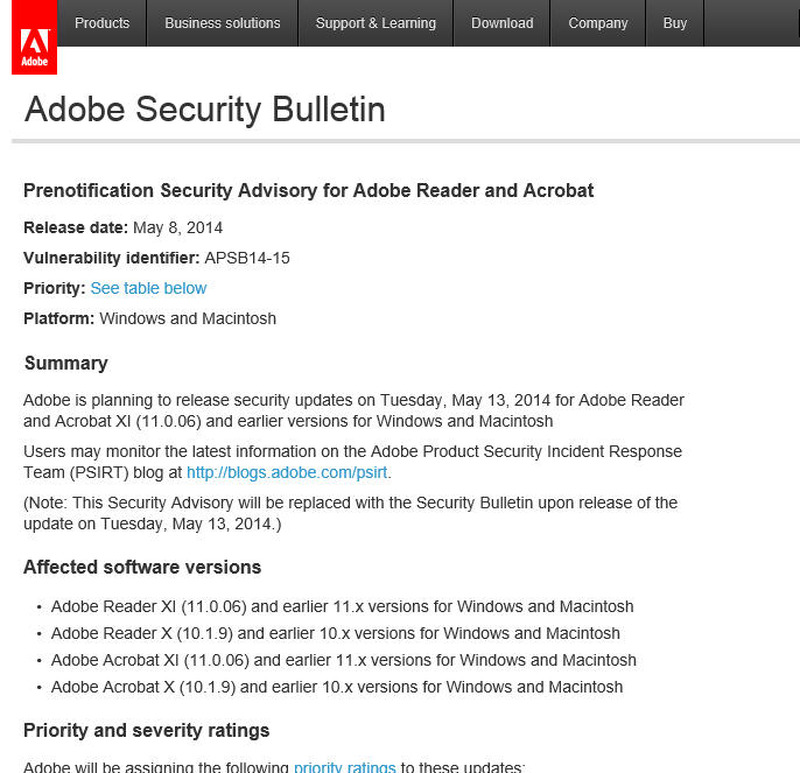Open the Company menu
The width and height of the screenshot is (800, 773).
(598, 23)
